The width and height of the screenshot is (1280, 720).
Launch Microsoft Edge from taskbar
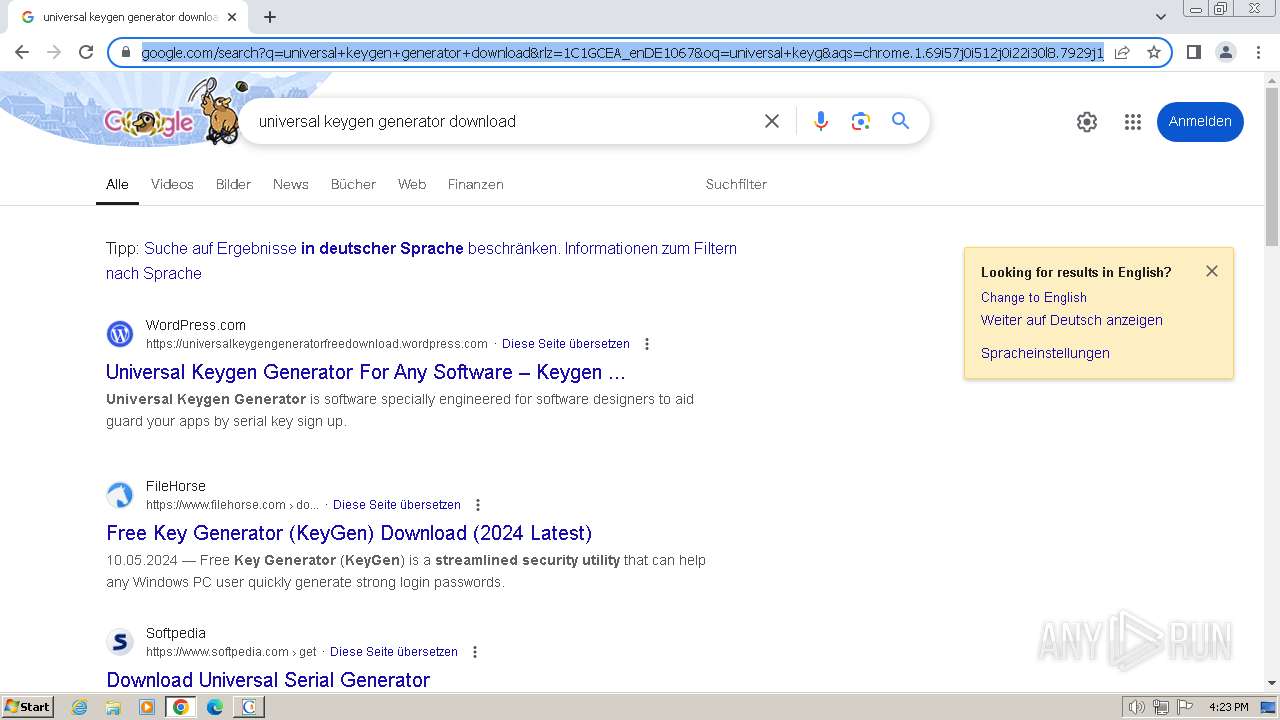215,707
